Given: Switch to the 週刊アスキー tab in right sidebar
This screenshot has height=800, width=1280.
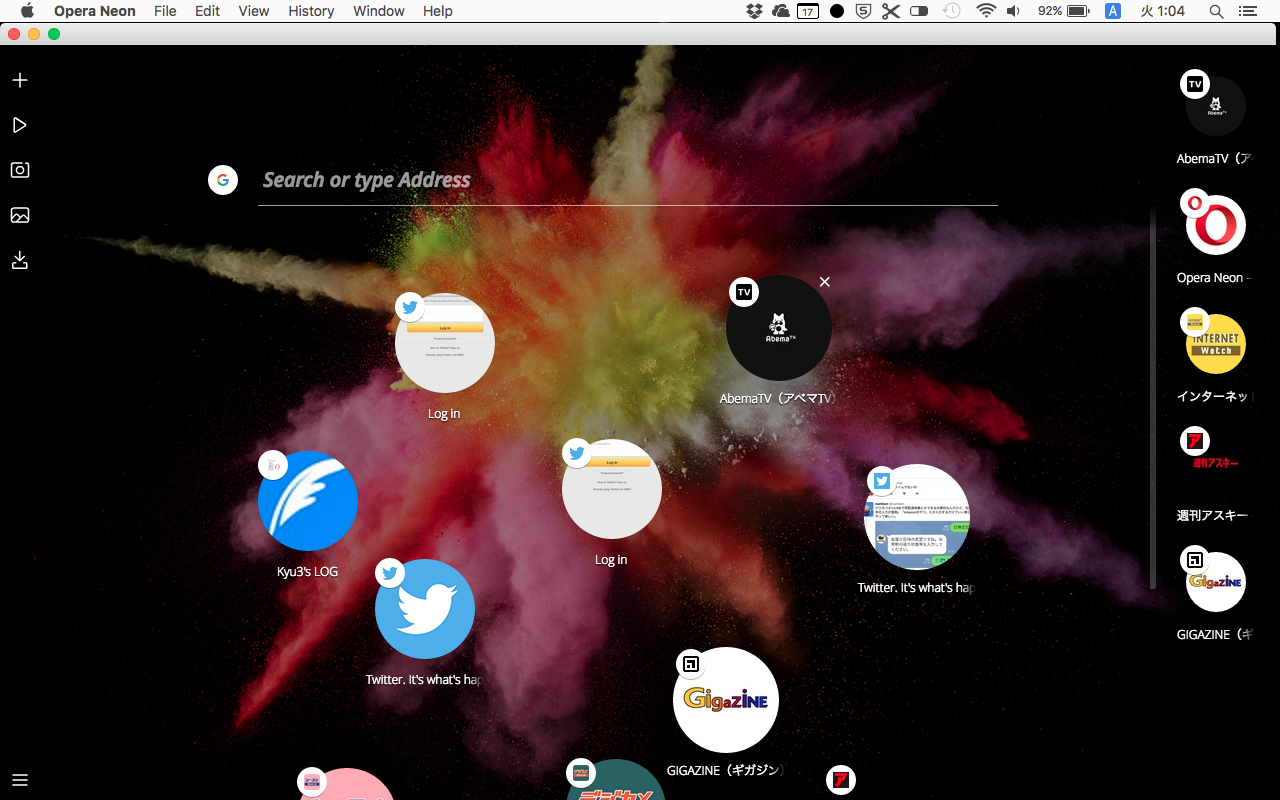Looking at the screenshot, I should pos(1216,463).
